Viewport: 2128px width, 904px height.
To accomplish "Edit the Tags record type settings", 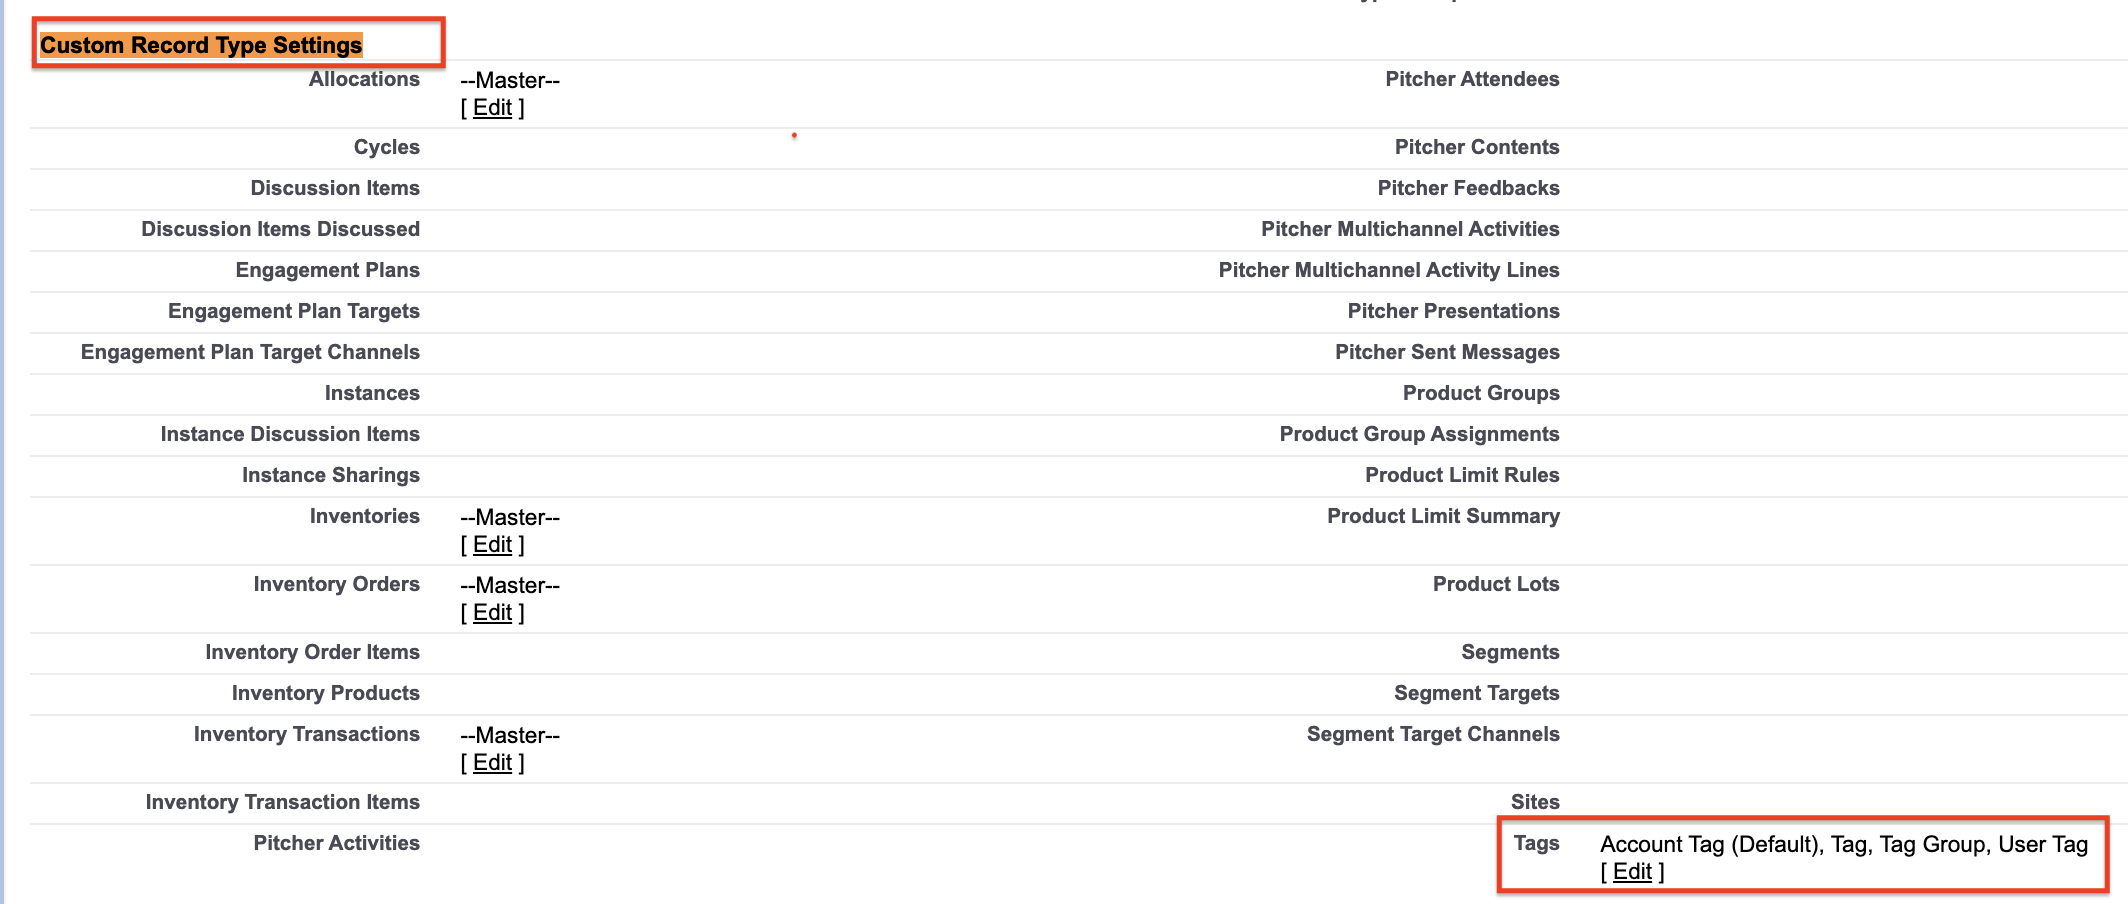I will [x=1632, y=872].
